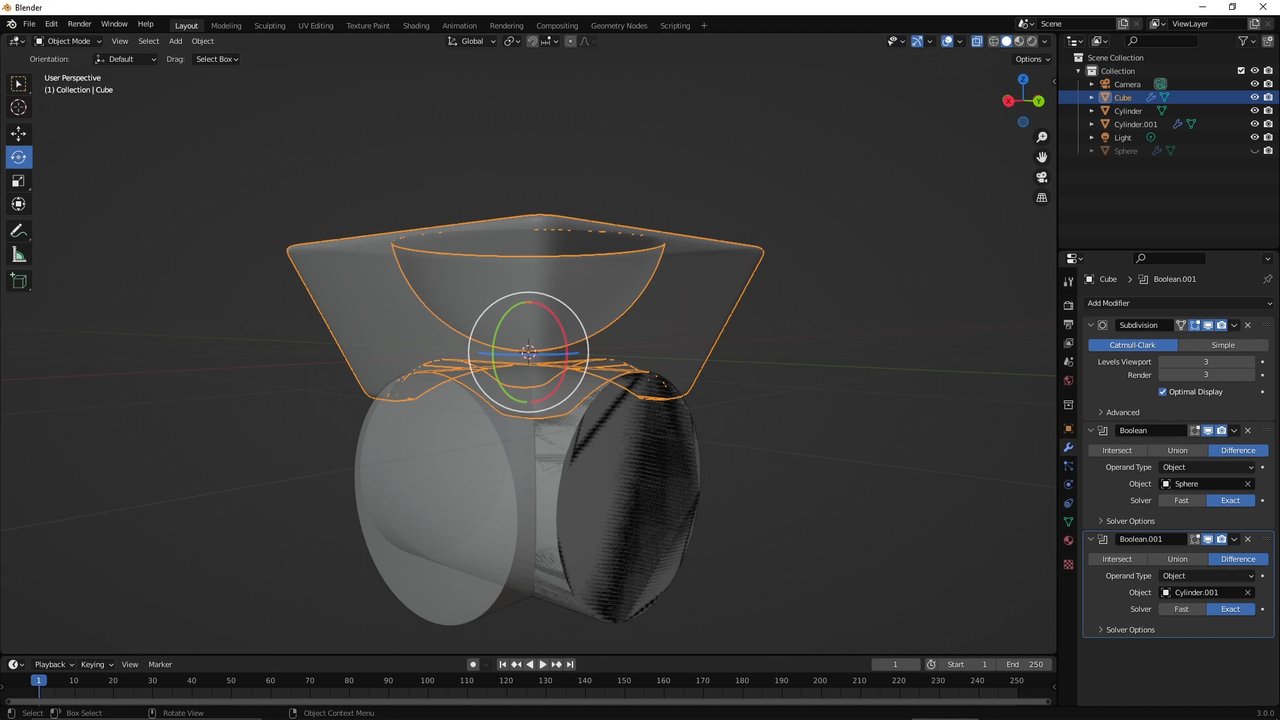Expand the Cube item in outliner
Viewport: 1280px width, 720px height.
(x=1092, y=98)
